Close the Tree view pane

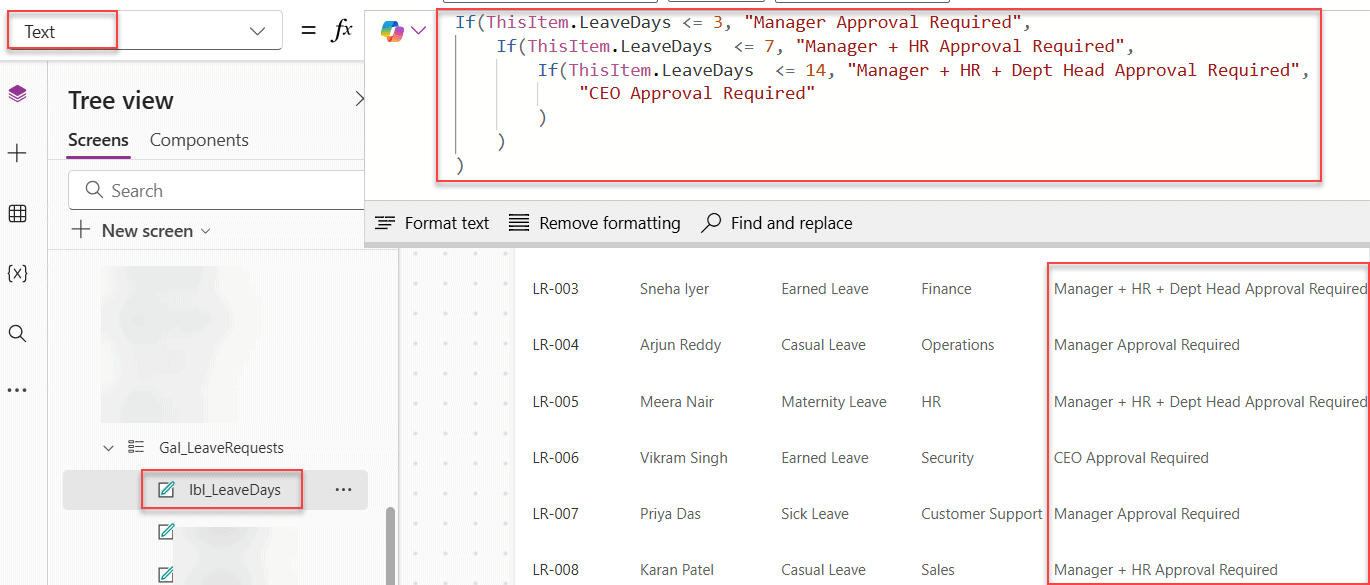pos(359,99)
